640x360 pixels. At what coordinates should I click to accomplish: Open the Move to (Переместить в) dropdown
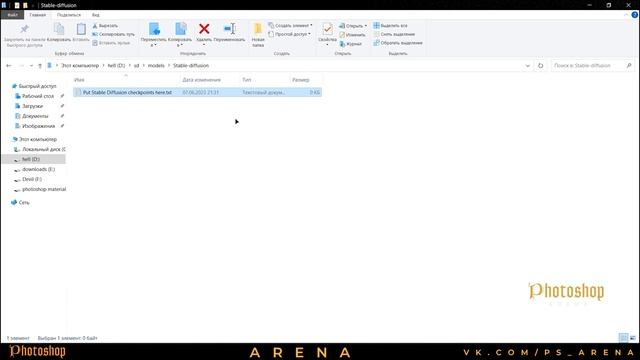(153, 35)
